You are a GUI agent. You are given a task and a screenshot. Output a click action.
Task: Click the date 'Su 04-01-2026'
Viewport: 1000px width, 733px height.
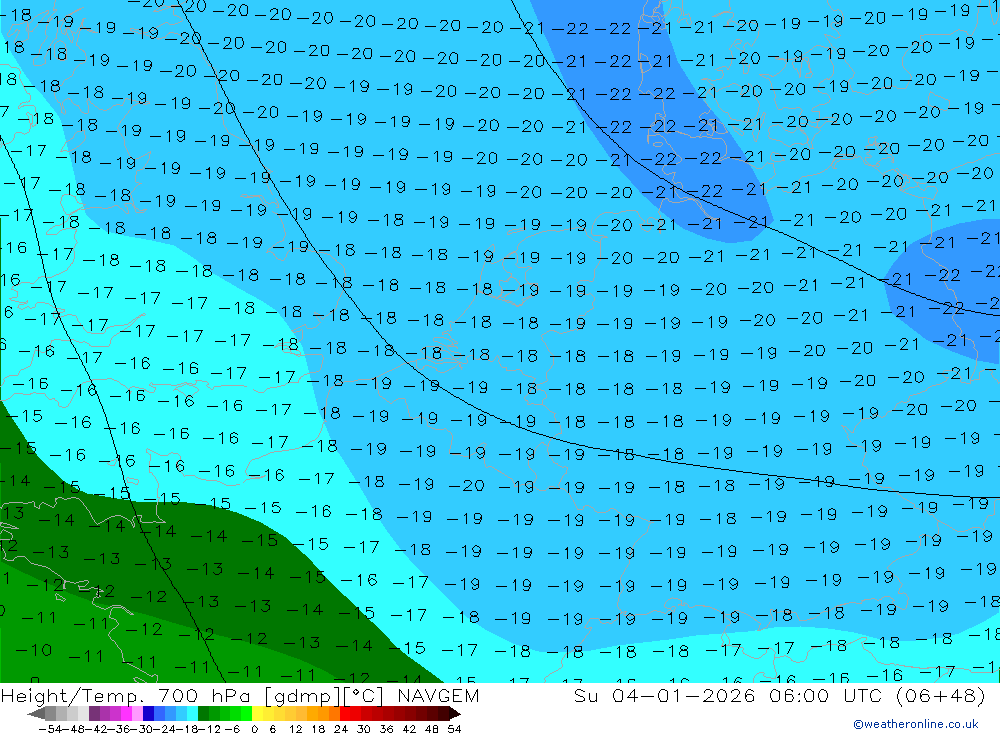(665, 695)
